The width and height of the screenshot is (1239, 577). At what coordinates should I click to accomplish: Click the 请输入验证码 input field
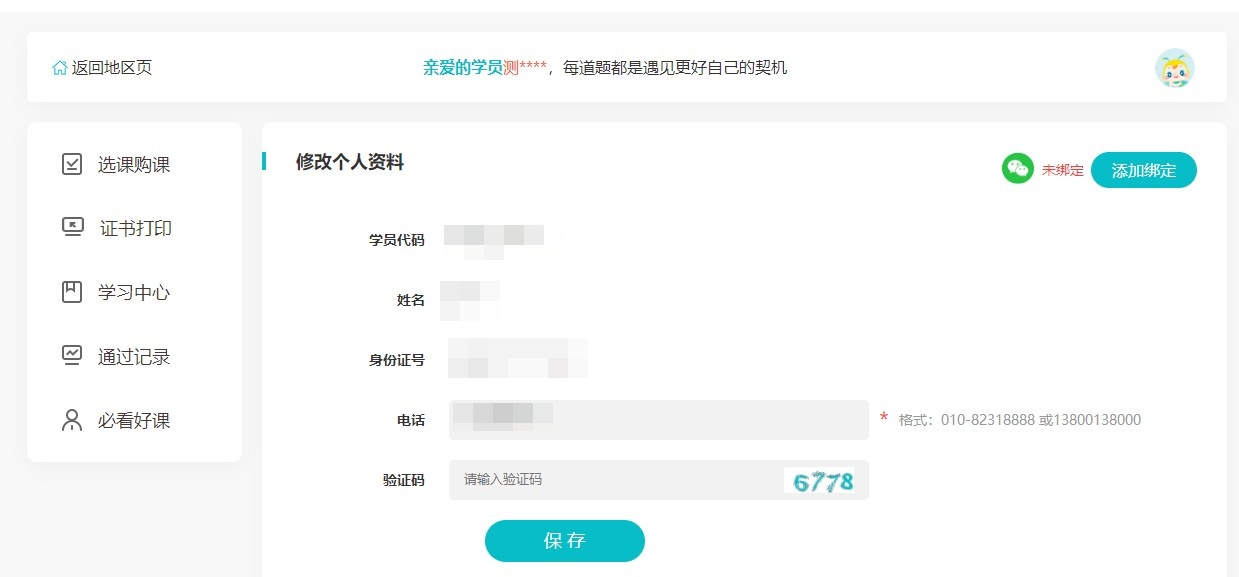click(x=600, y=480)
